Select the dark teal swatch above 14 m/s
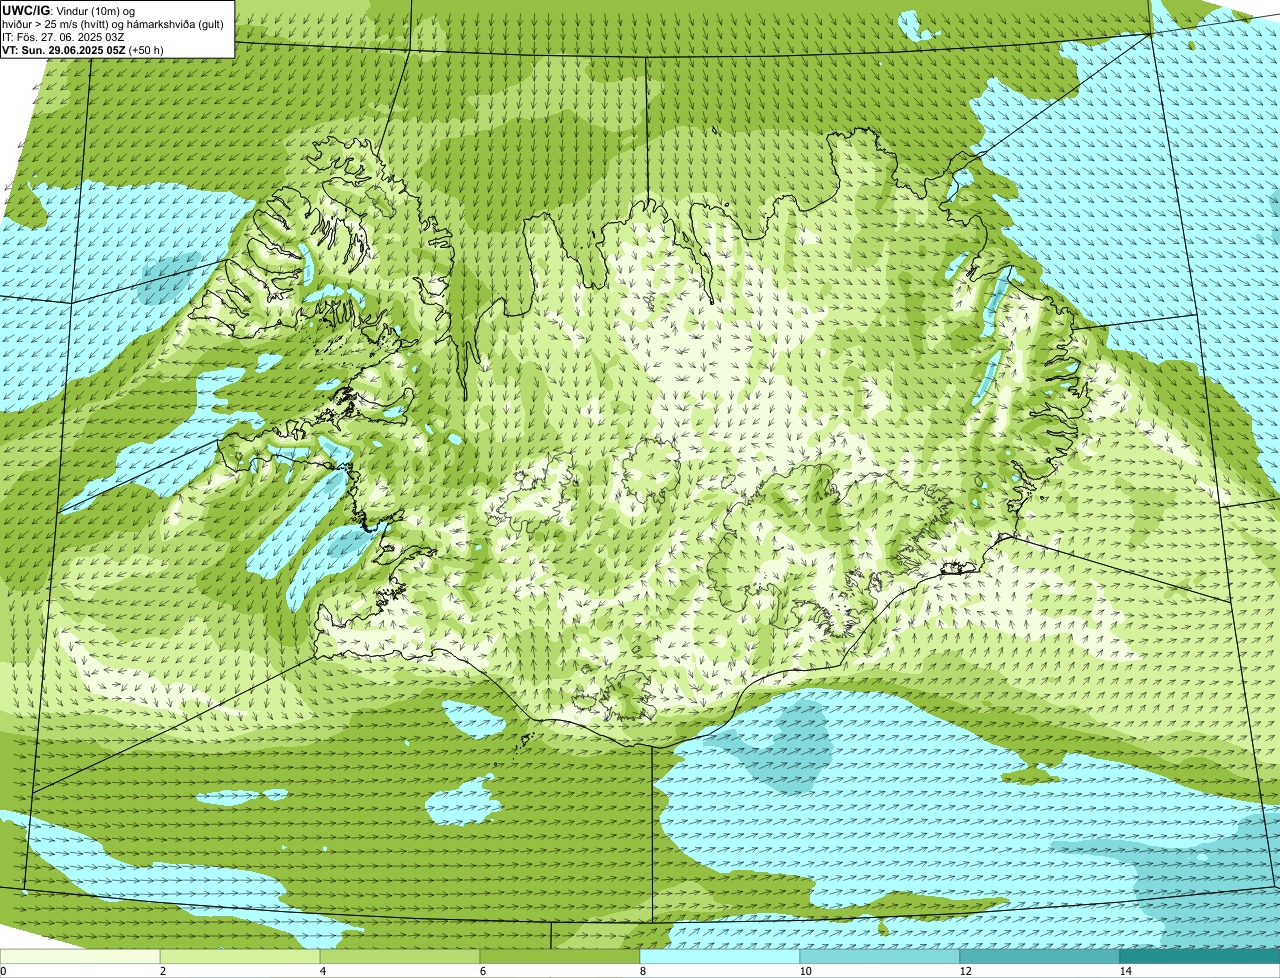The width and height of the screenshot is (1280, 978). click(1200, 956)
